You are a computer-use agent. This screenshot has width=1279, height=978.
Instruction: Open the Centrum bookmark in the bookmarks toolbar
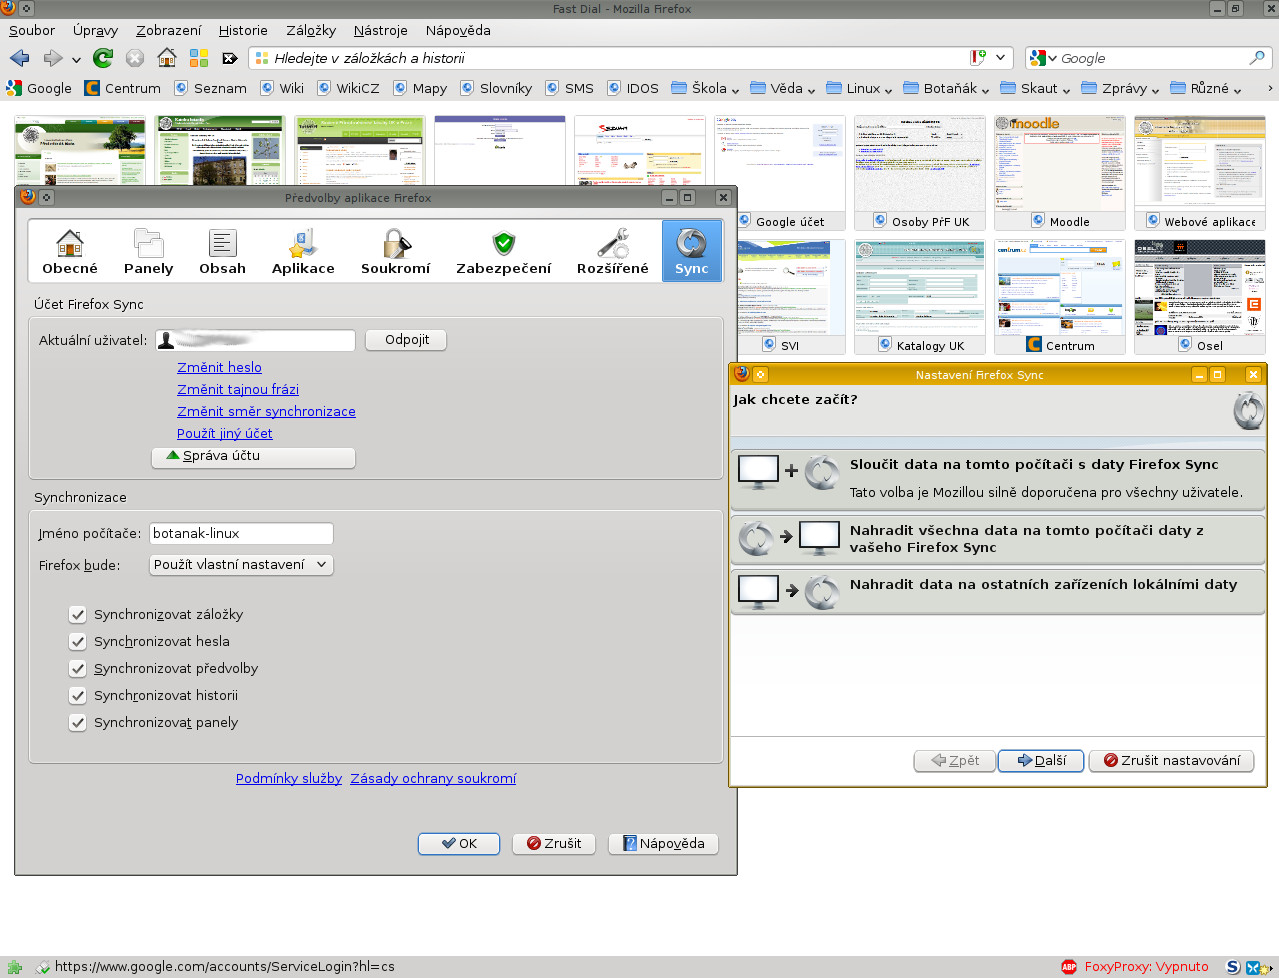click(122, 88)
